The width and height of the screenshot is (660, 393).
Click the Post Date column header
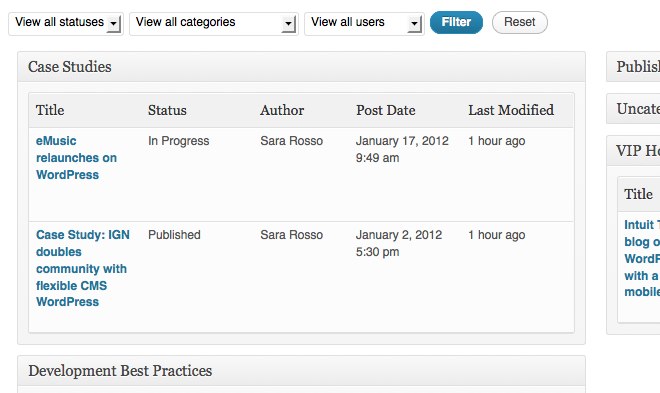click(x=386, y=110)
